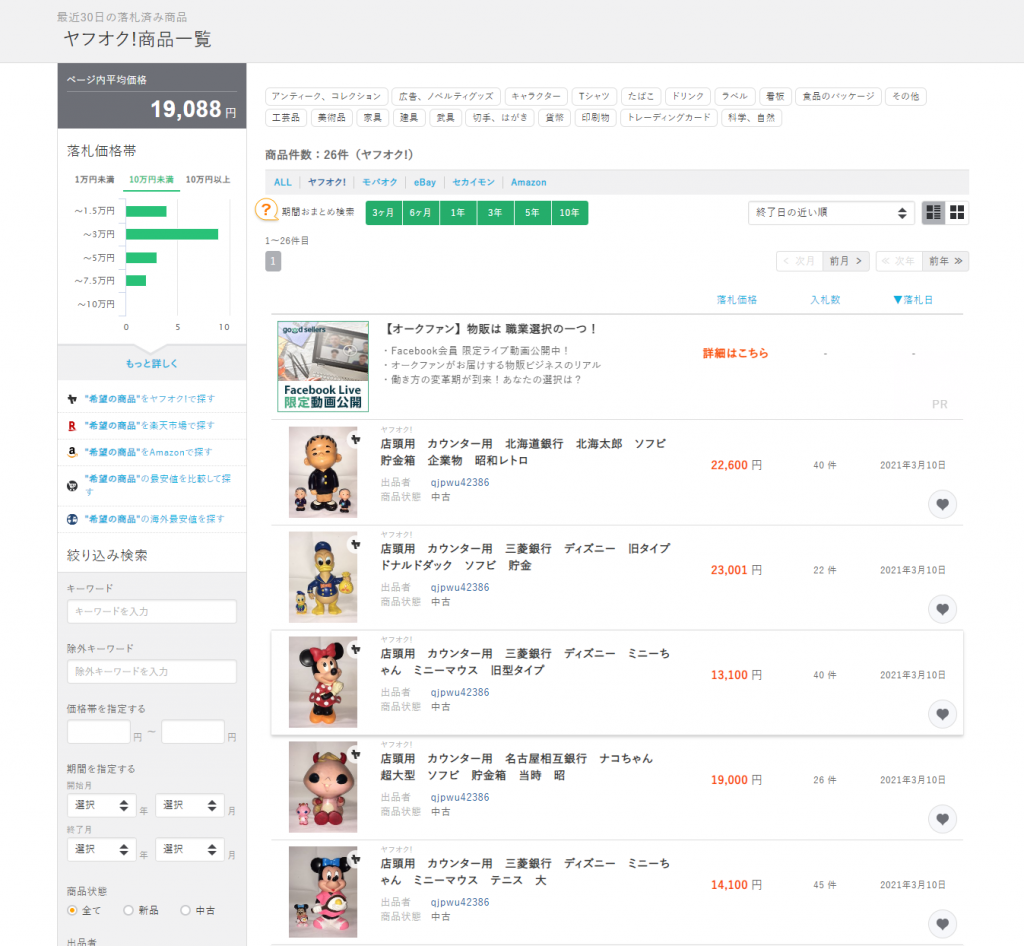
Task: Click the ～3万円 bar in price chart
Action: pos(171,234)
